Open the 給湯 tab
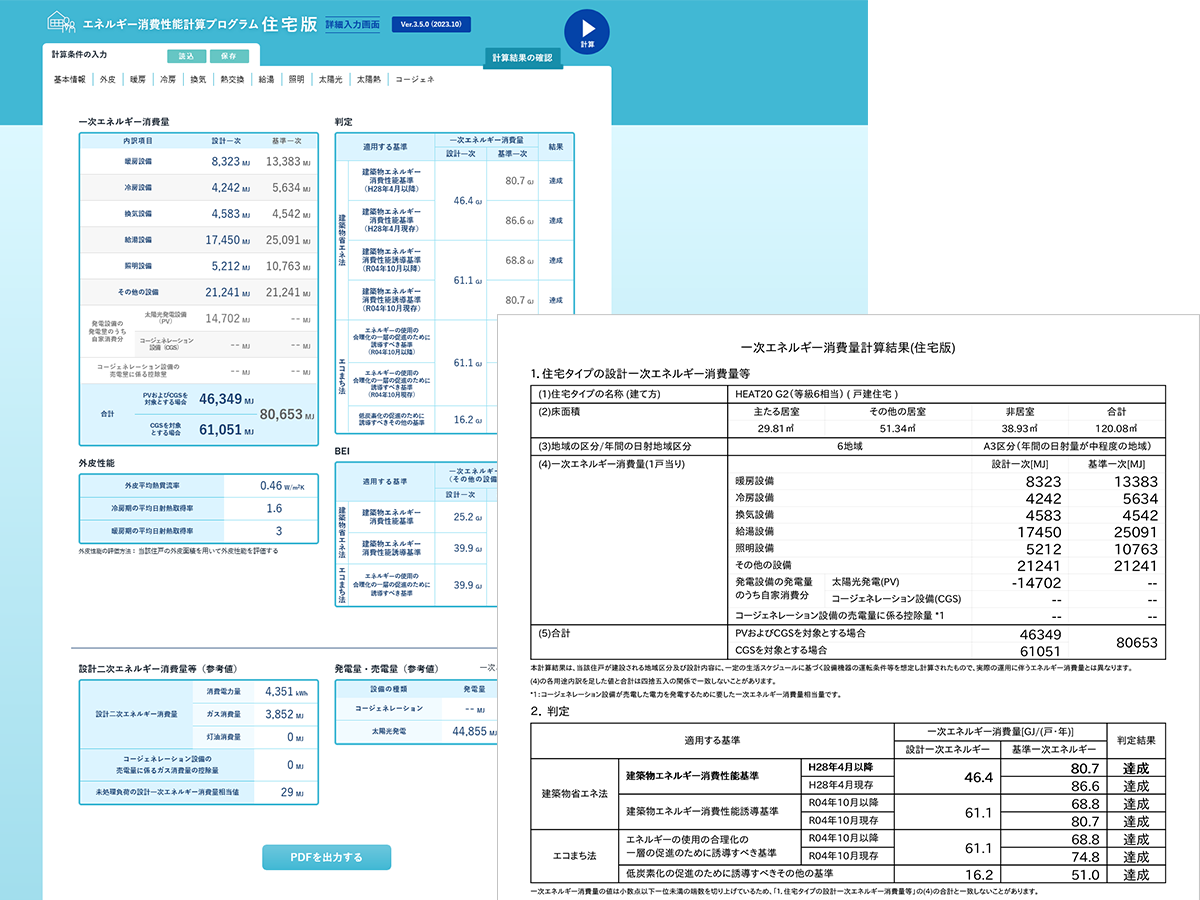 click(x=266, y=79)
